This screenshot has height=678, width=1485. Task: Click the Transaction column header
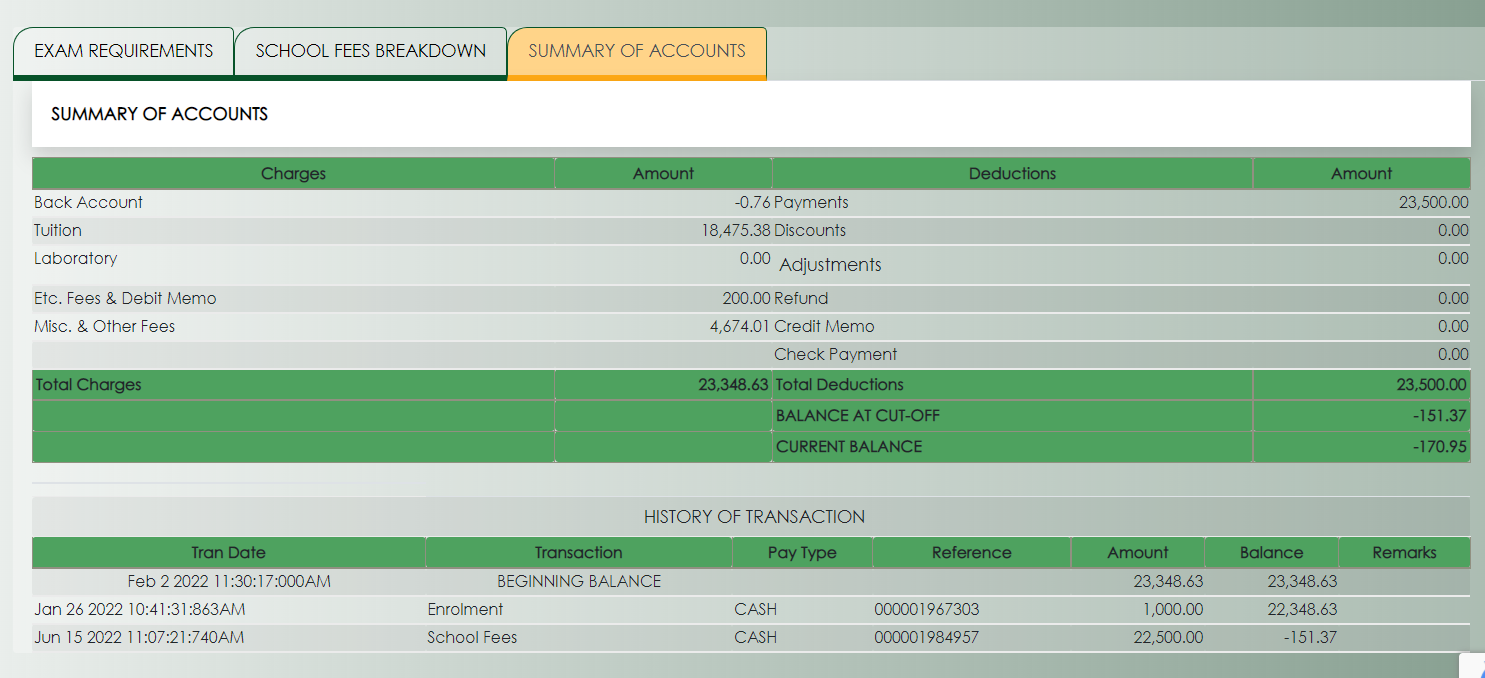point(578,552)
